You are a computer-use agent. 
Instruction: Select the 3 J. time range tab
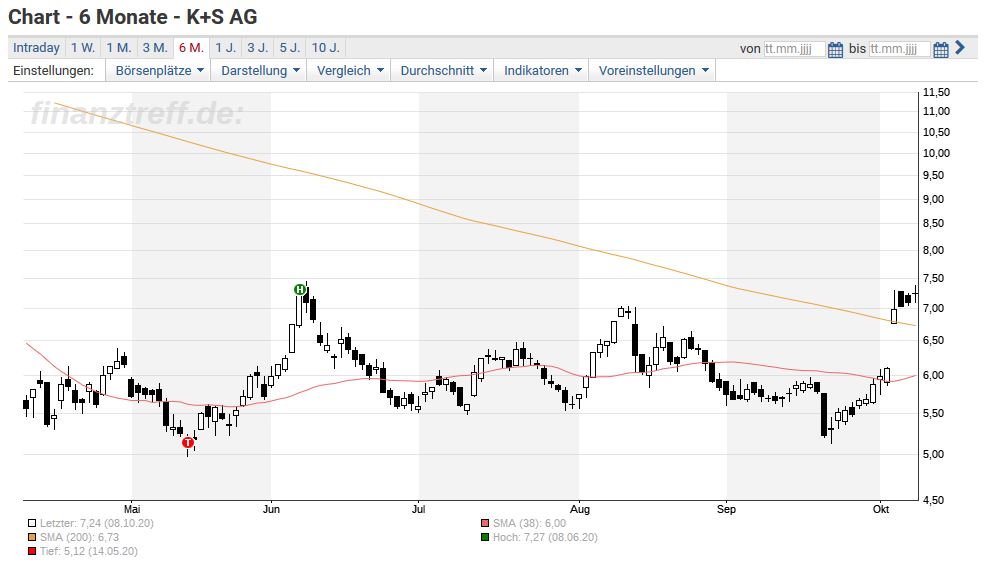coord(257,48)
